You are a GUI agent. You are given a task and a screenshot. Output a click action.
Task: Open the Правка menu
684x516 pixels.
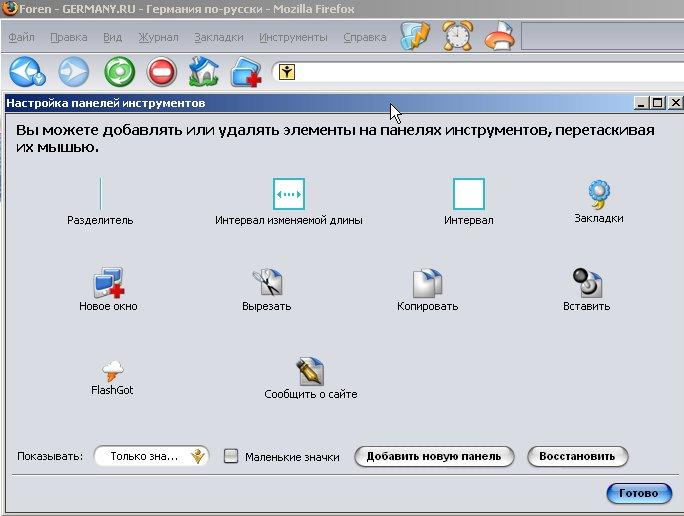click(x=68, y=38)
